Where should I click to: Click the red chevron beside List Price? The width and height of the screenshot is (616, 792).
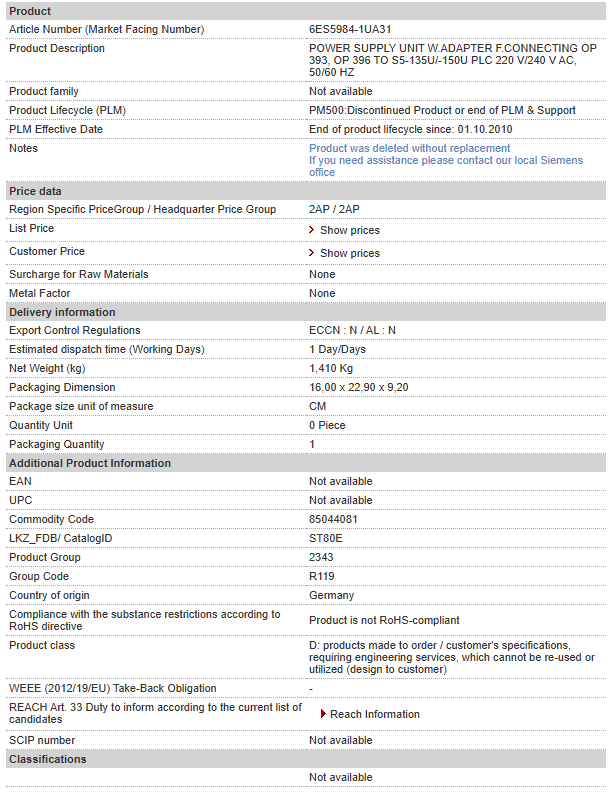pos(312,230)
